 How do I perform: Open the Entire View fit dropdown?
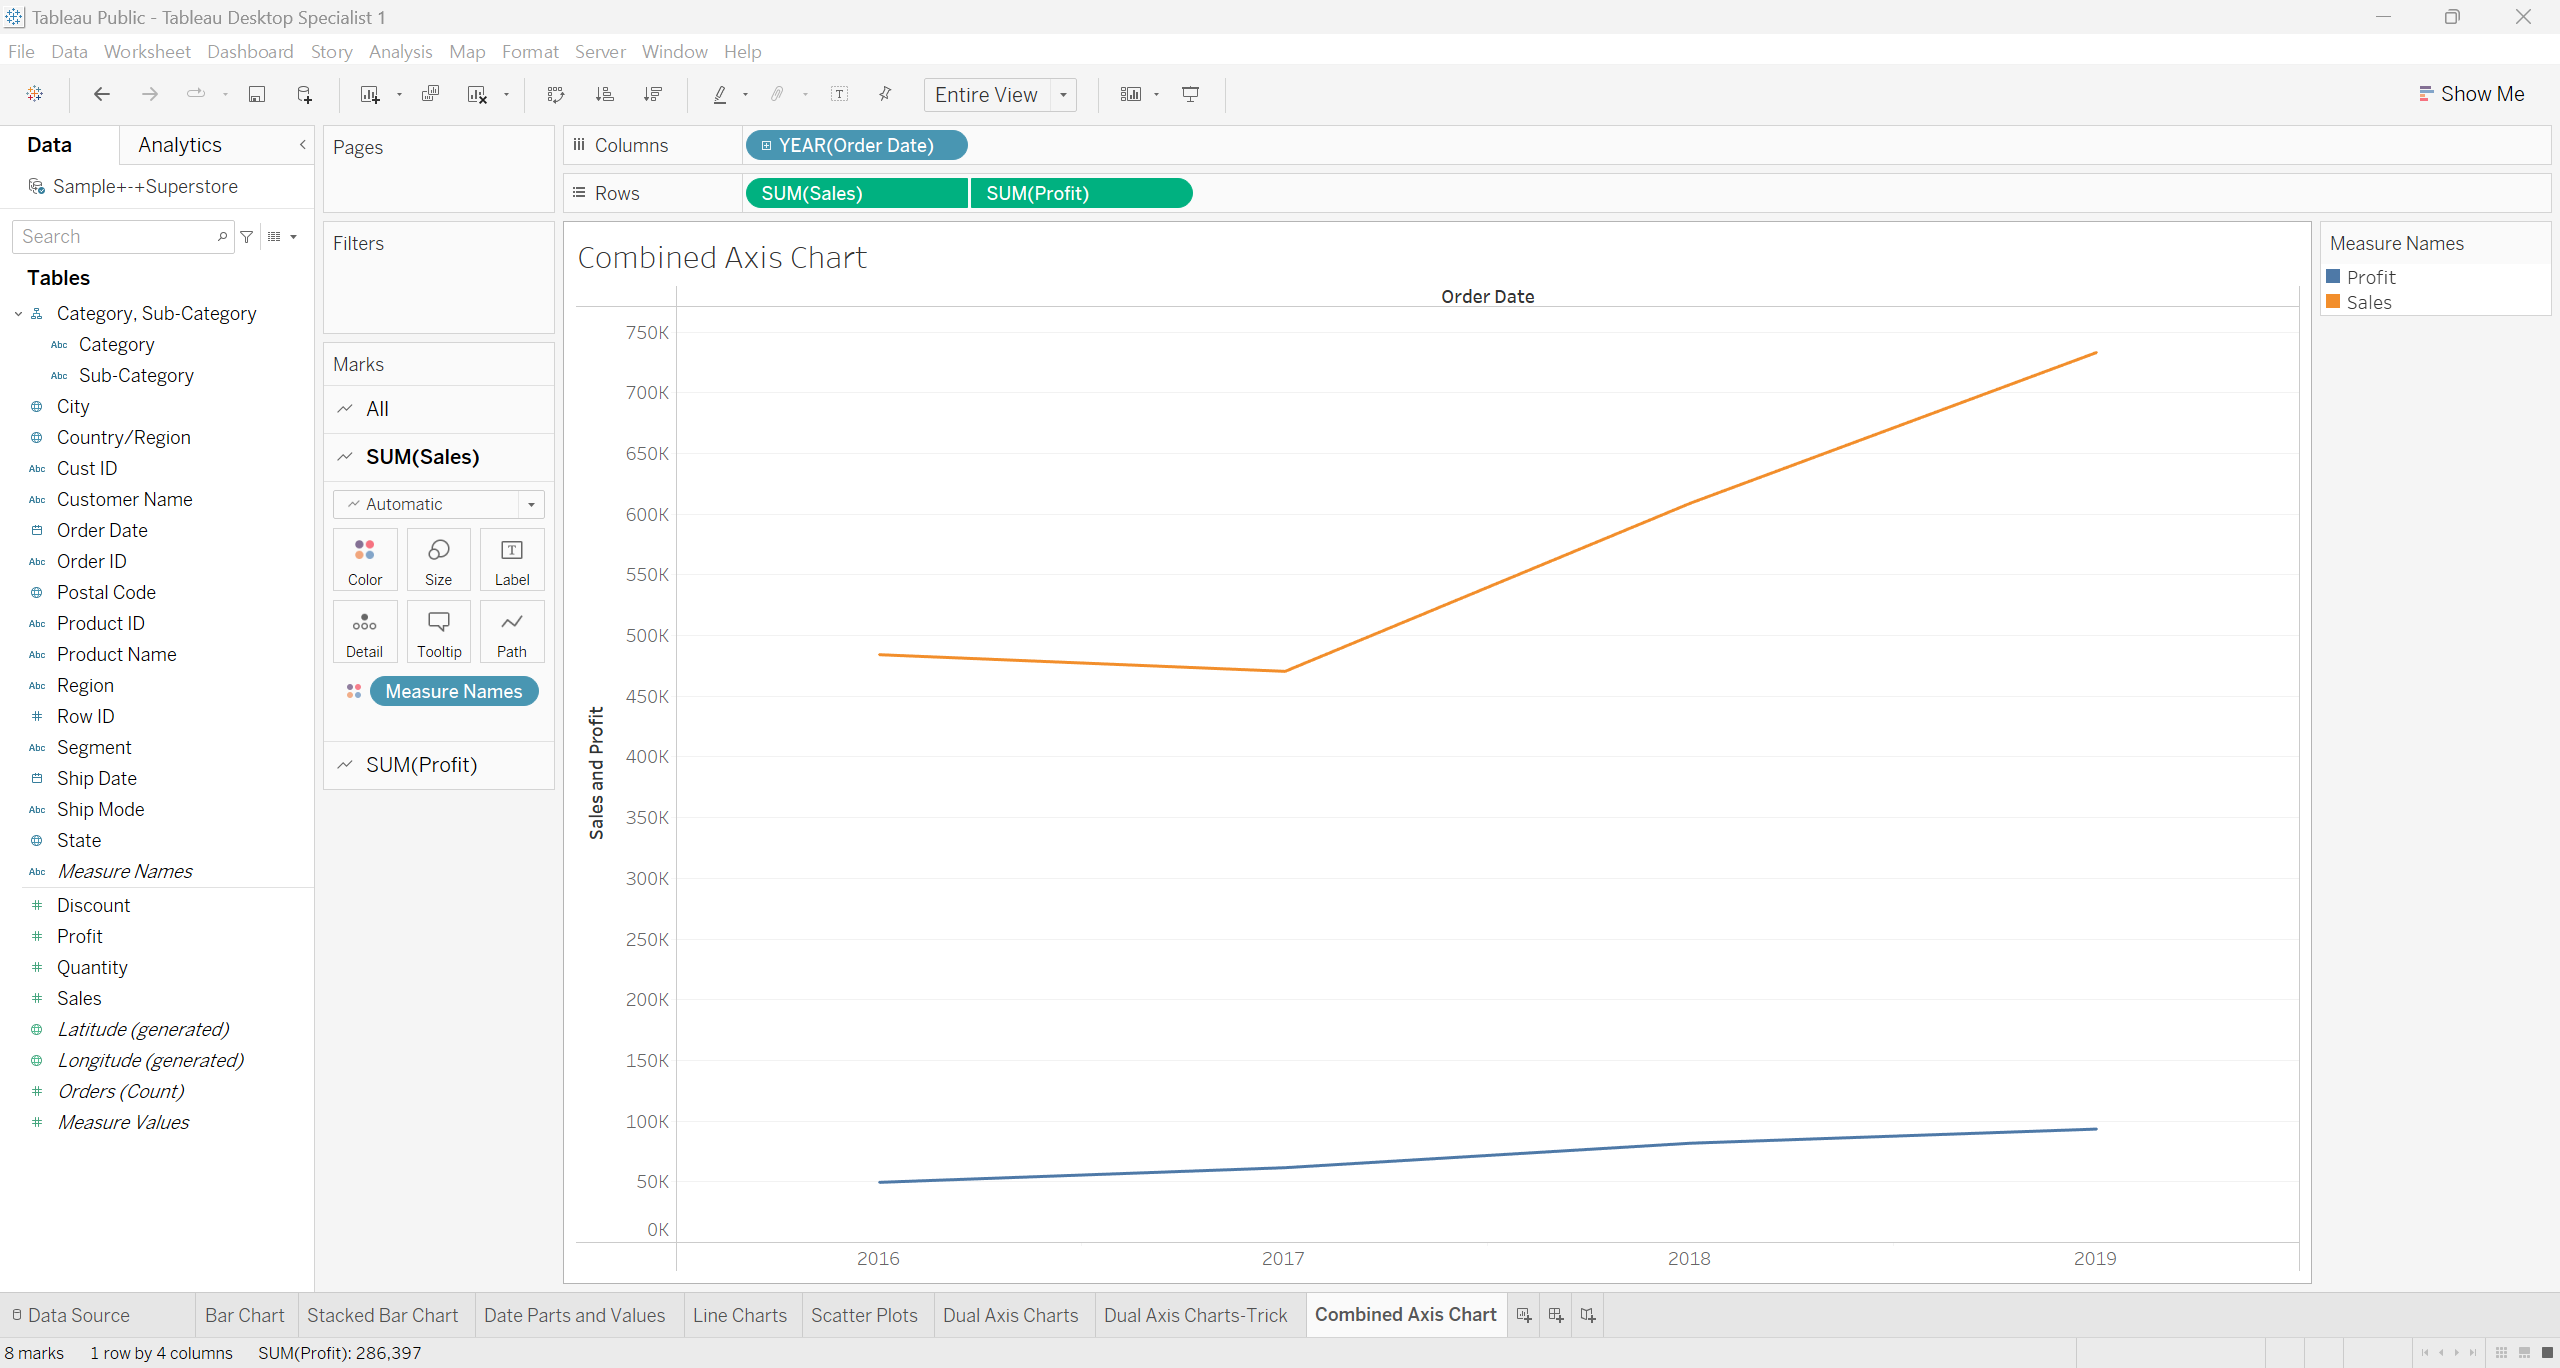click(1064, 95)
